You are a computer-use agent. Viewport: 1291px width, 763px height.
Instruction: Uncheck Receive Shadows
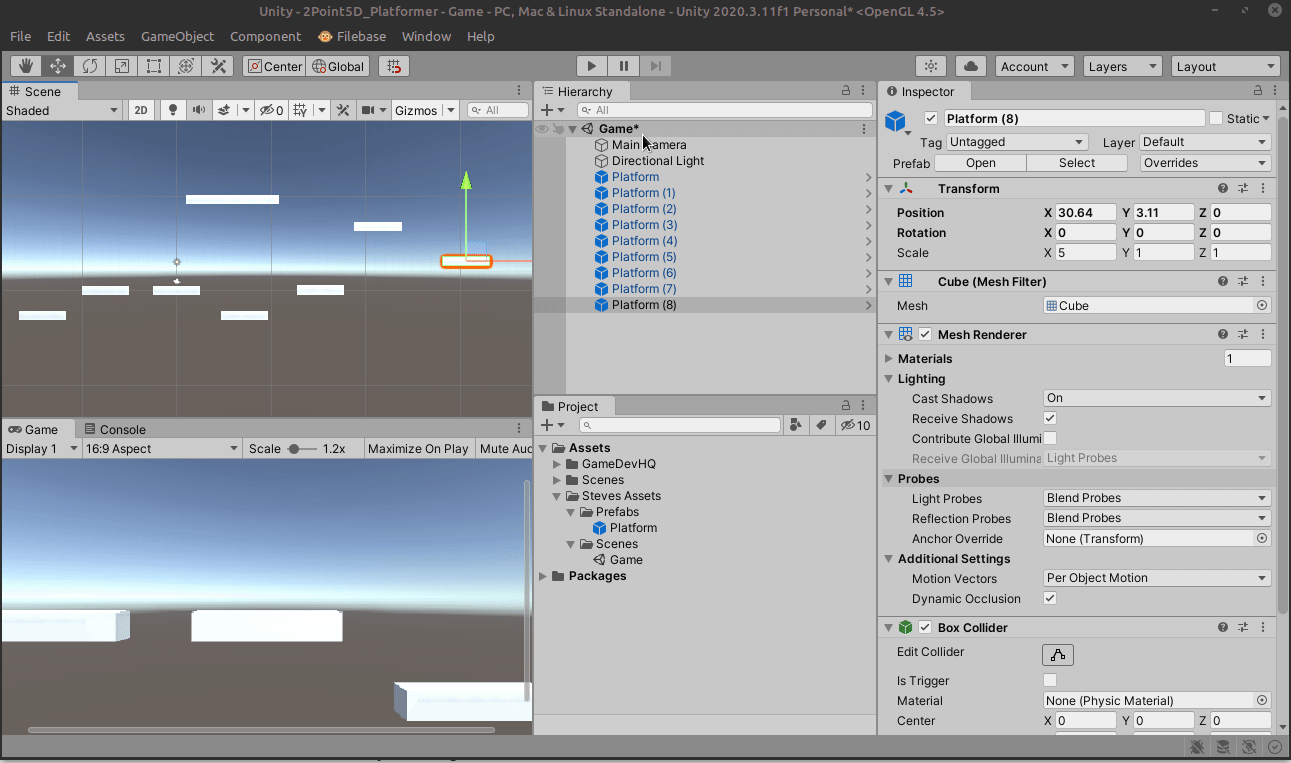[x=1050, y=418]
